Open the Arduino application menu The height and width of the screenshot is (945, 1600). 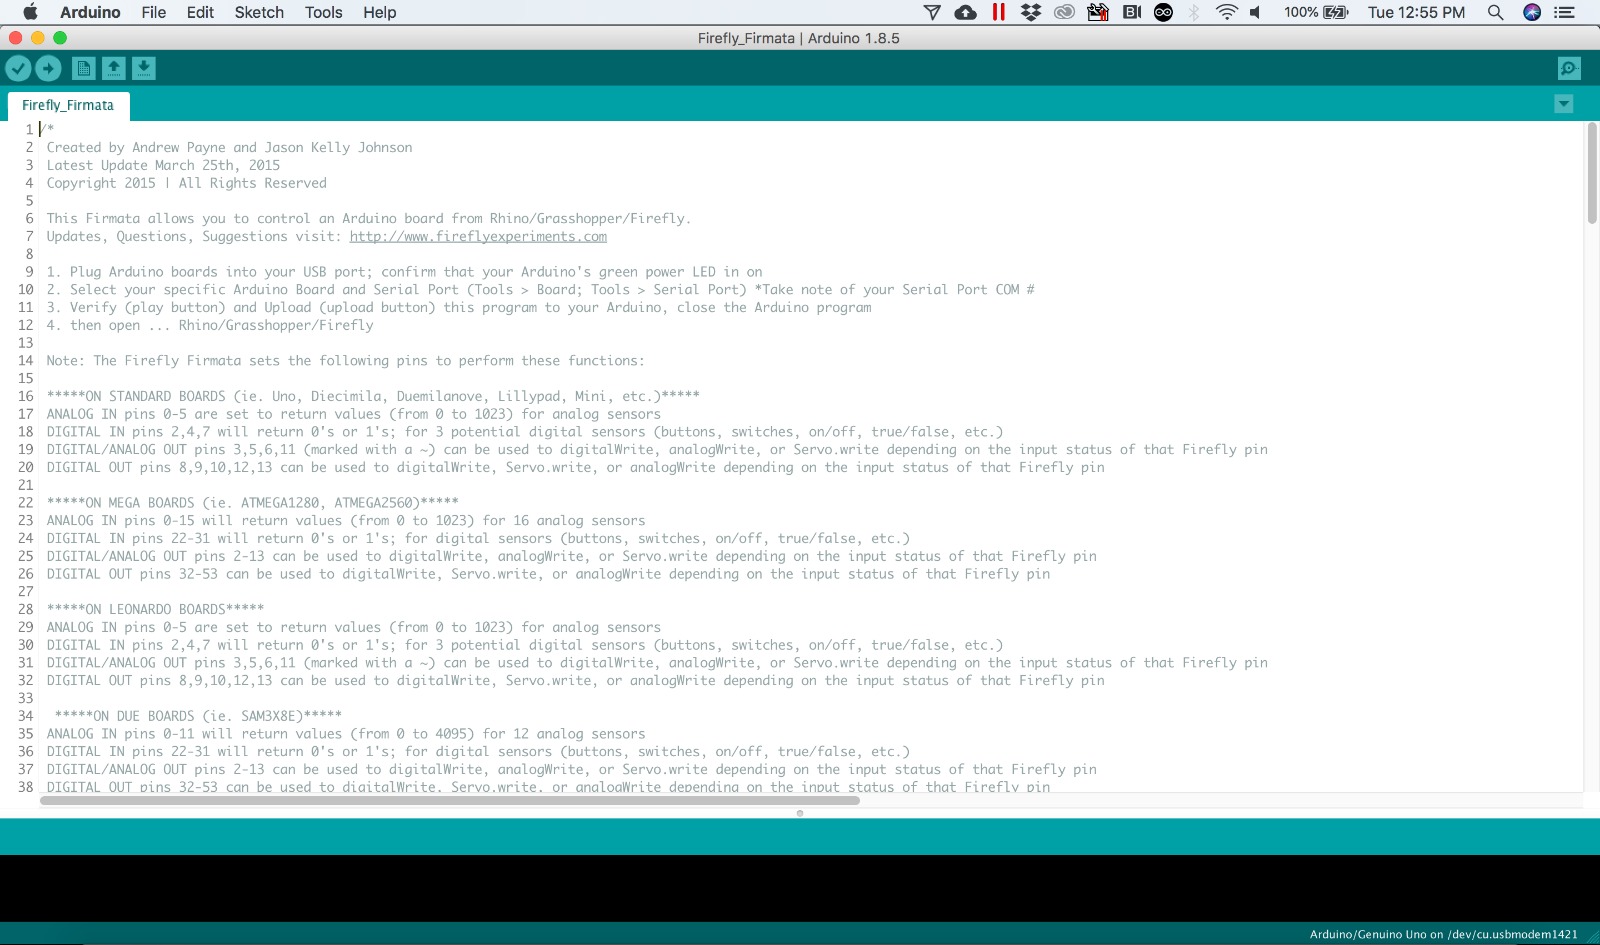pos(90,12)
